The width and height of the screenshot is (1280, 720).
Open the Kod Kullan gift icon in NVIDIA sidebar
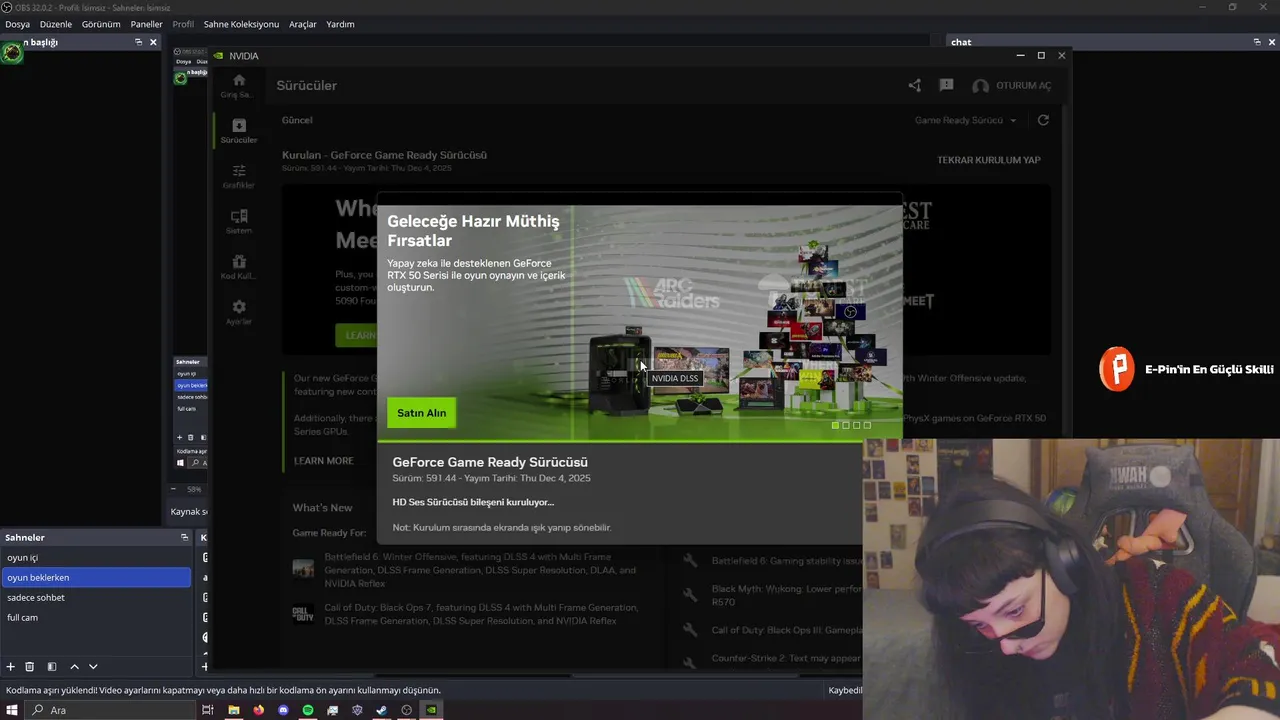coord(239,261)
